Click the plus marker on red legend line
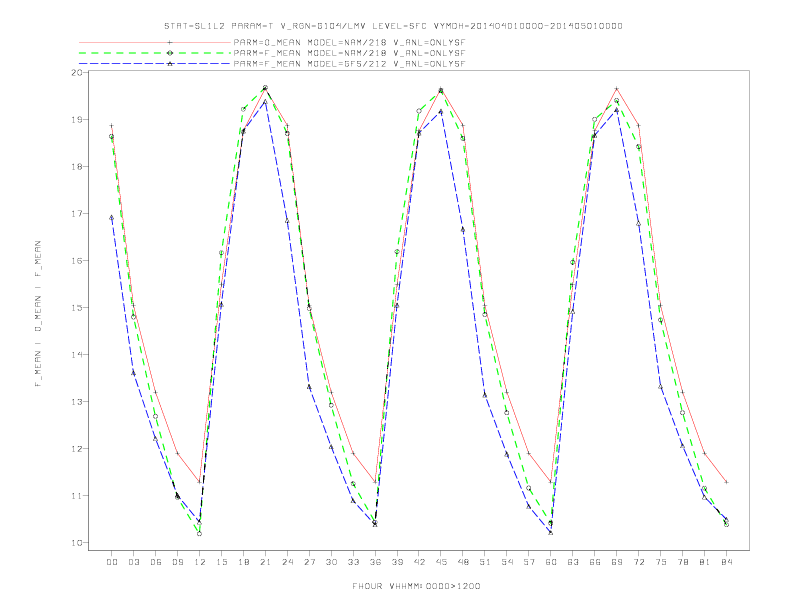This screenshot has width=792, height=612. pos(170,42)
